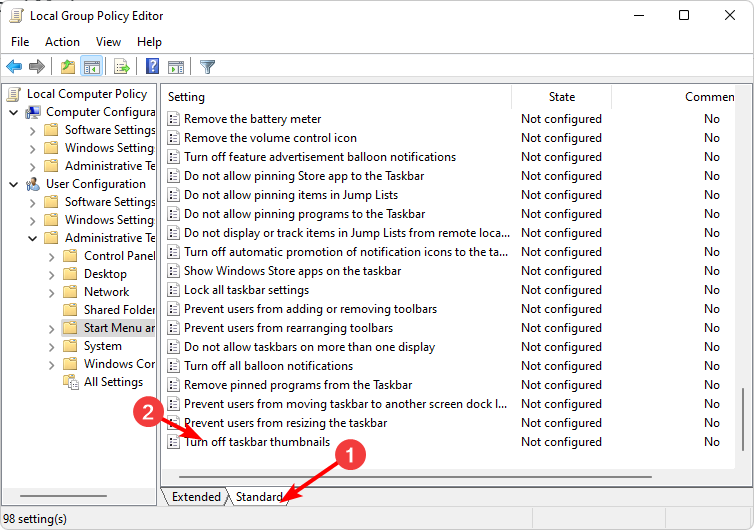
Task: Click folder icon beside System
Action: (x=70, y=346)
